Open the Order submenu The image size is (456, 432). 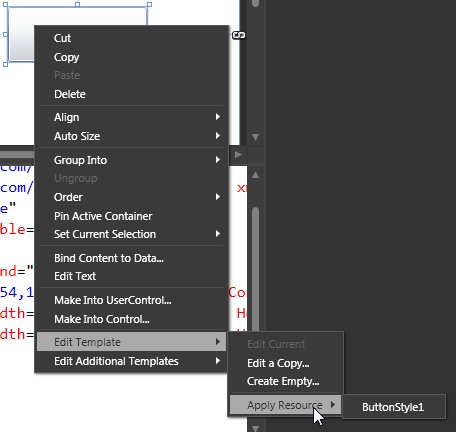tap(131, 197)
